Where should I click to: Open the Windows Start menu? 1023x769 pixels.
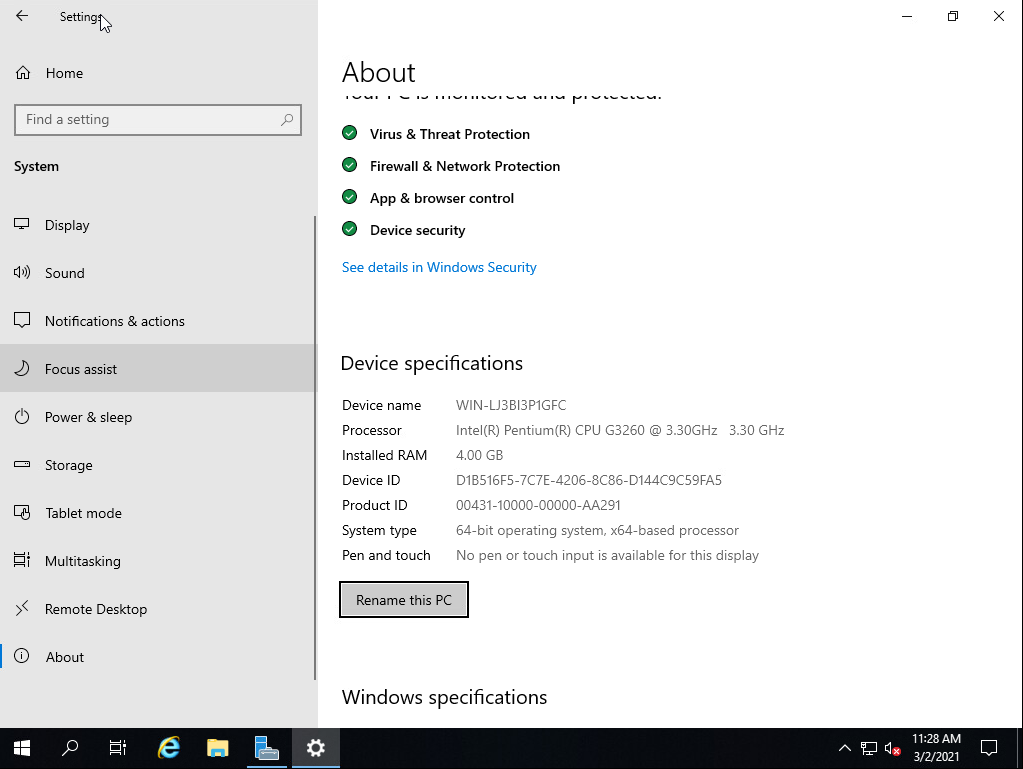(x=22, y=748)
